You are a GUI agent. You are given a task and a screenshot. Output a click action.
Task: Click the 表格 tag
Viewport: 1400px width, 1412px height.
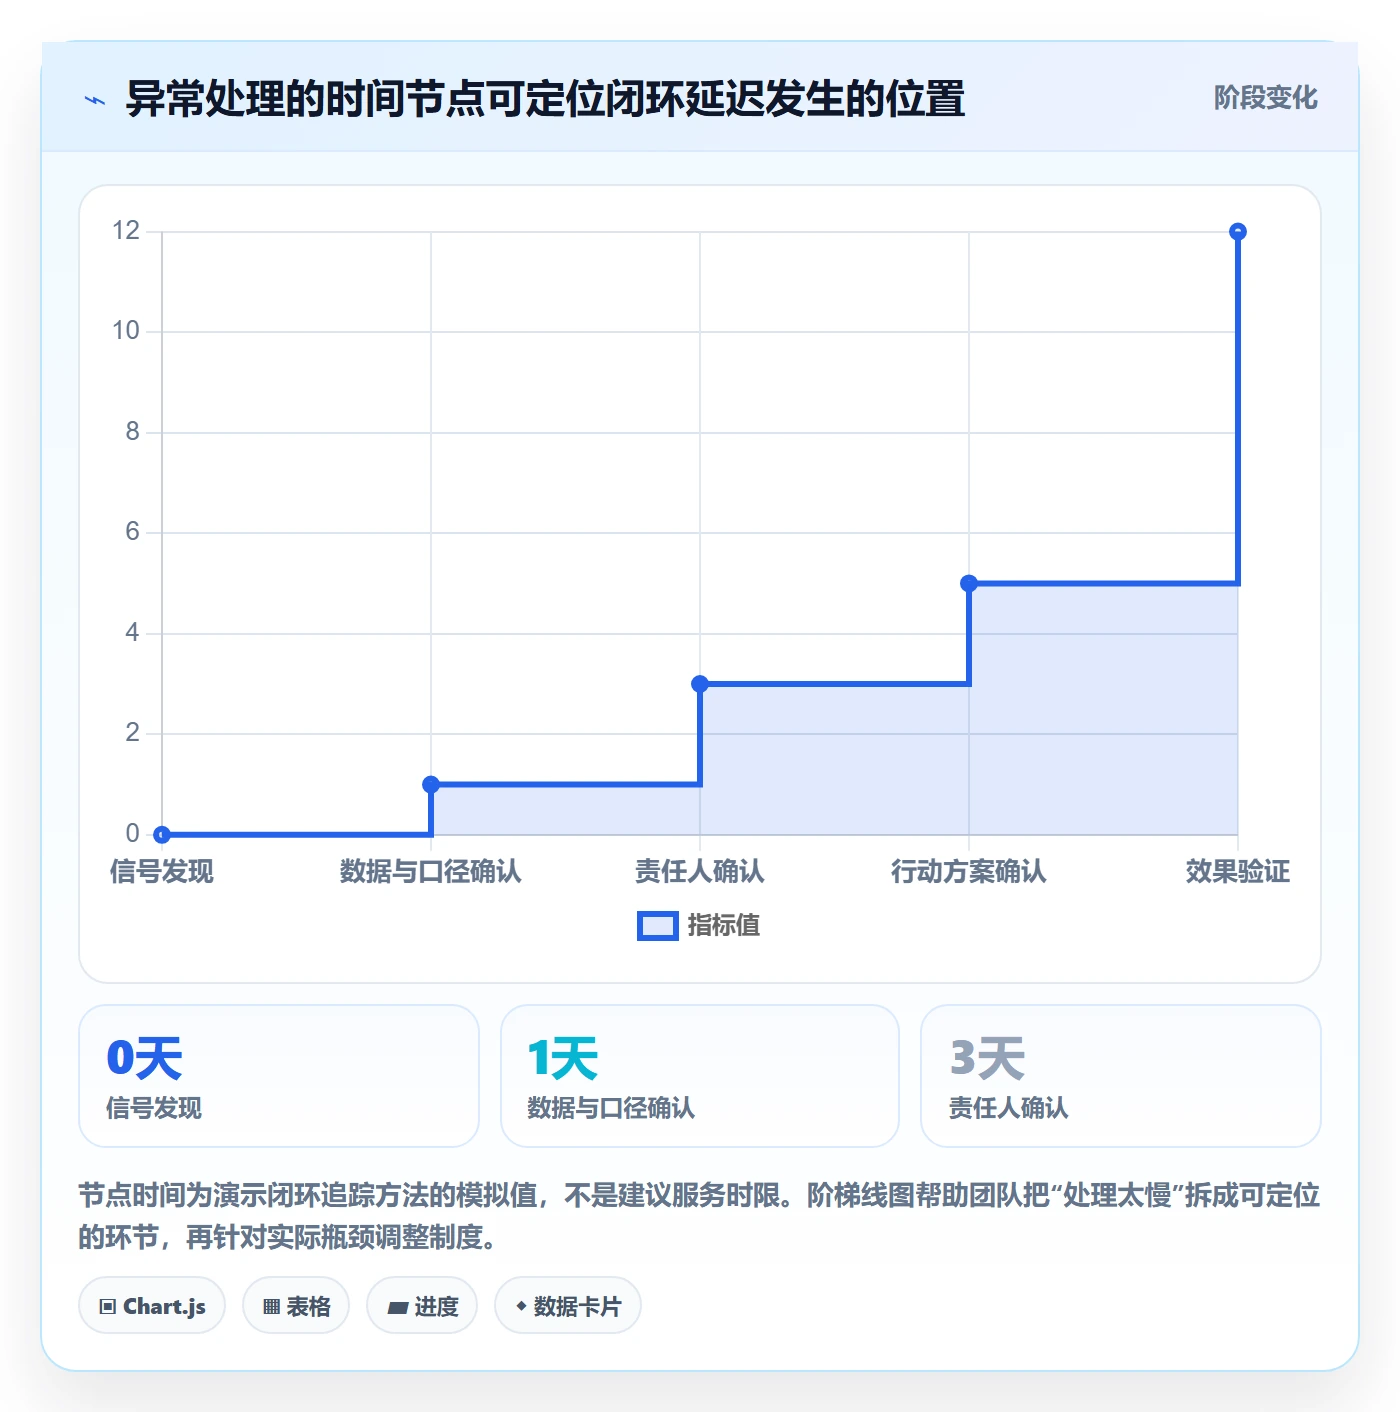(296, 1305)
